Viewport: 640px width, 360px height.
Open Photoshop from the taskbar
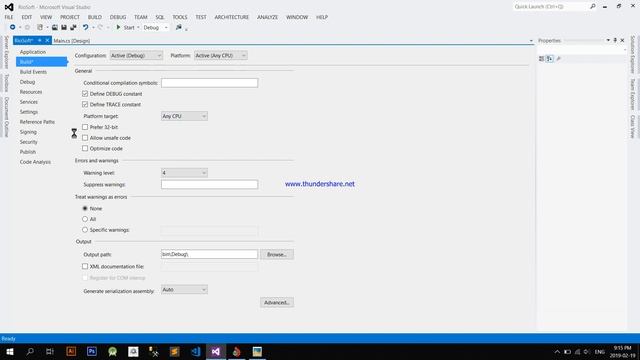[x=92, y=351]
